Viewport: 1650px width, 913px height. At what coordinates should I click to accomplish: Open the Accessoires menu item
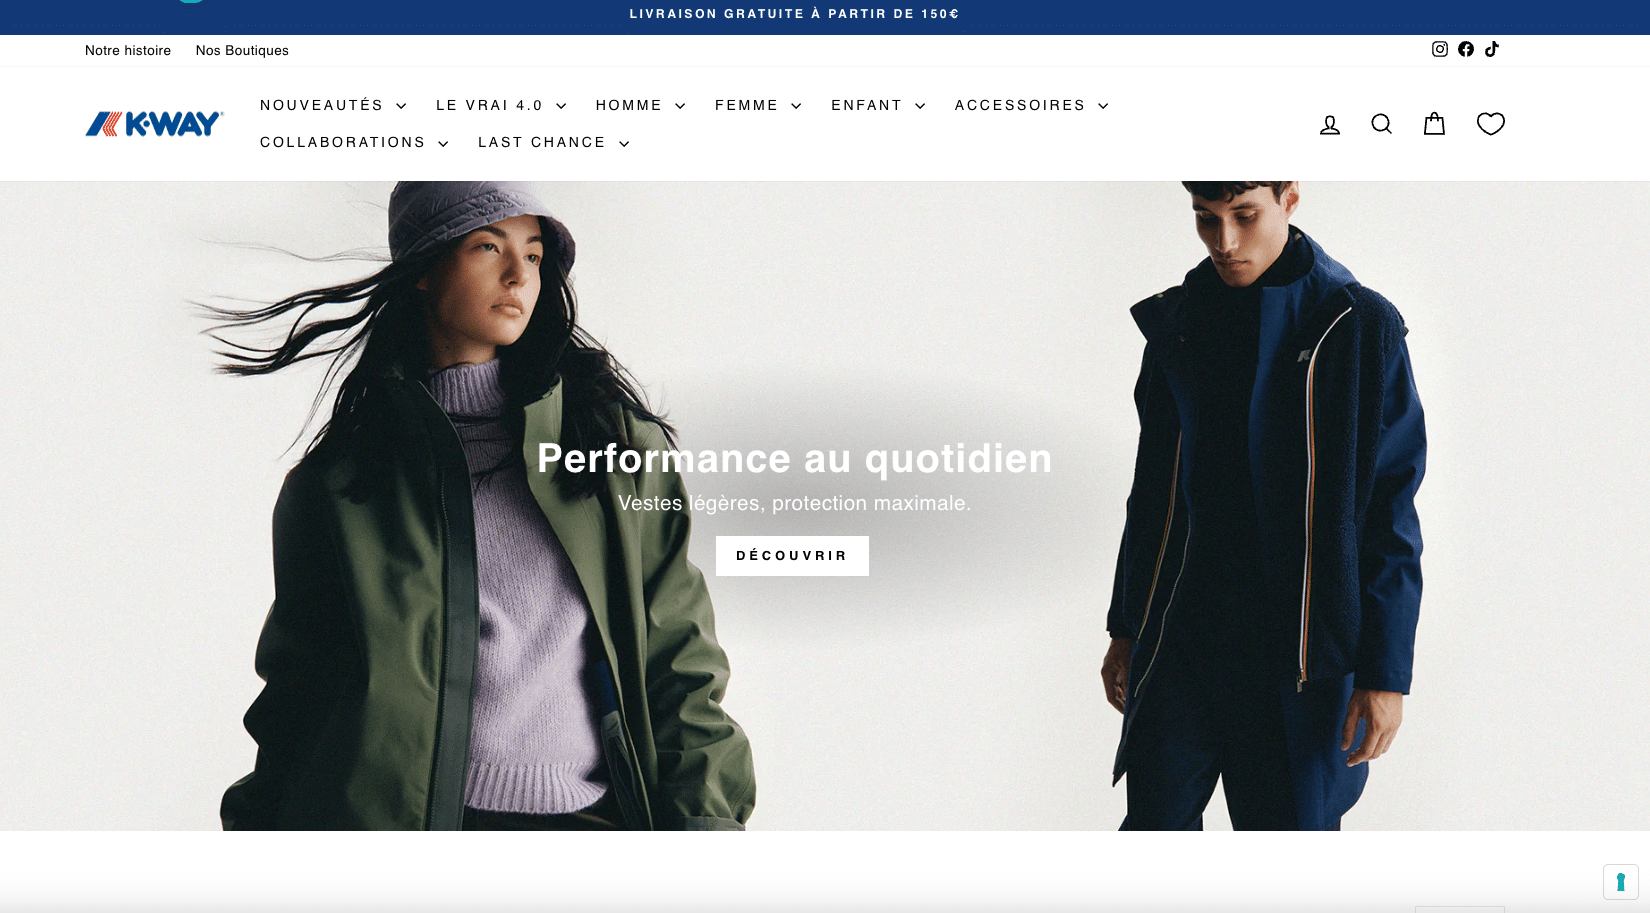[x=1031, y=105]
